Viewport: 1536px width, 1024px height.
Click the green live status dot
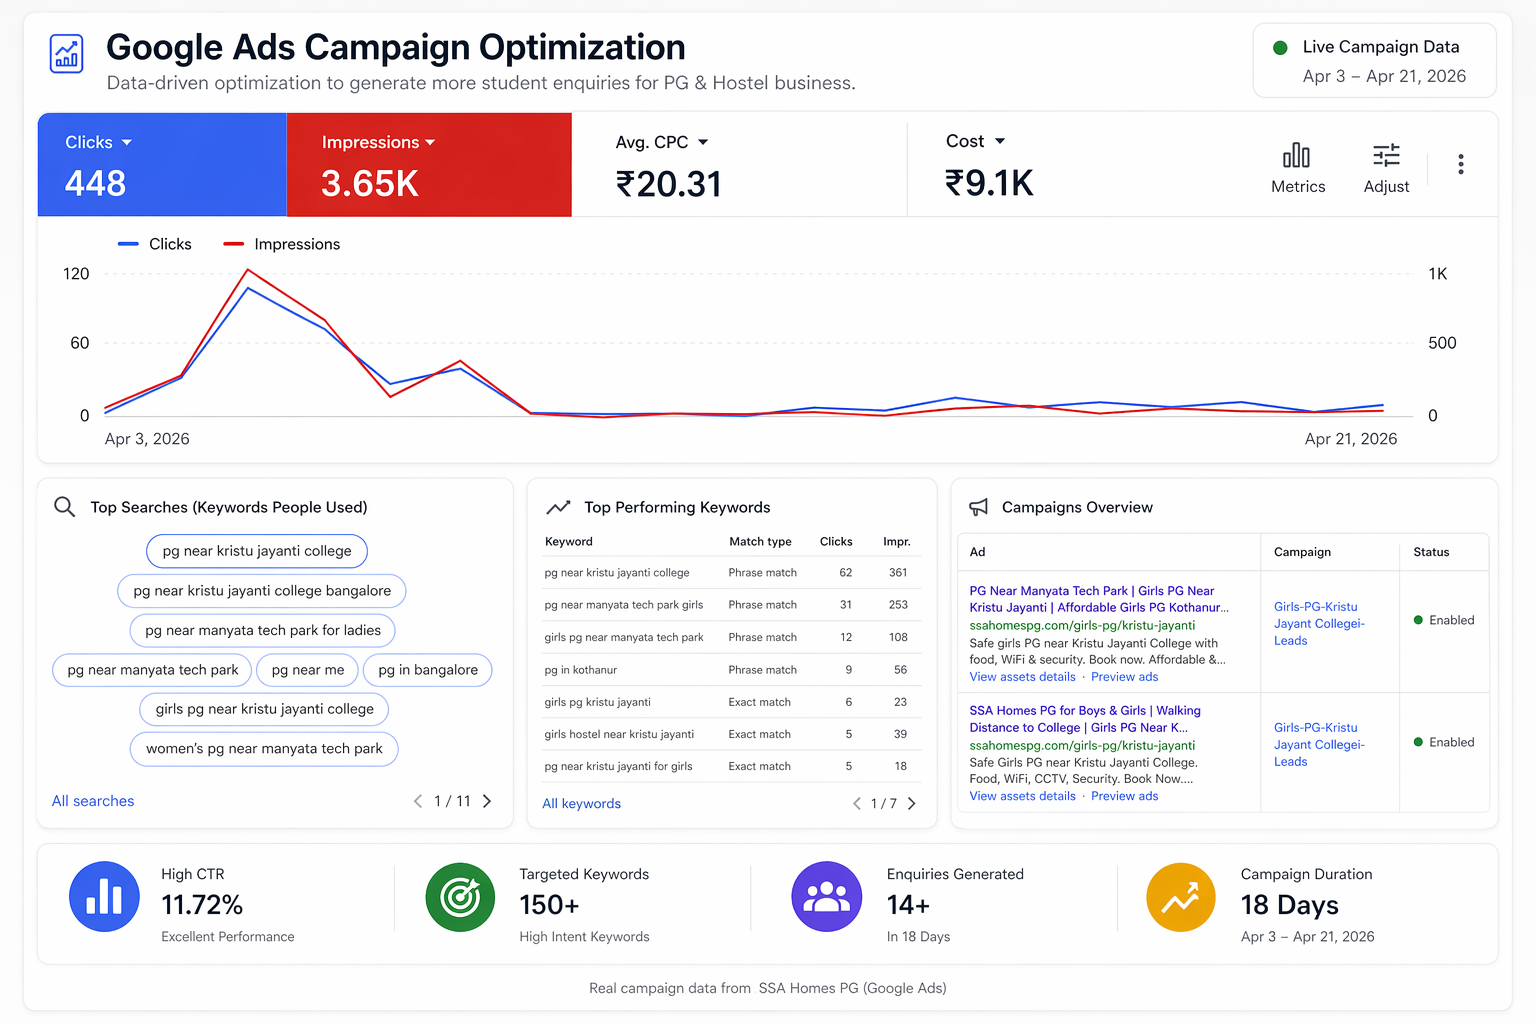1280,47
